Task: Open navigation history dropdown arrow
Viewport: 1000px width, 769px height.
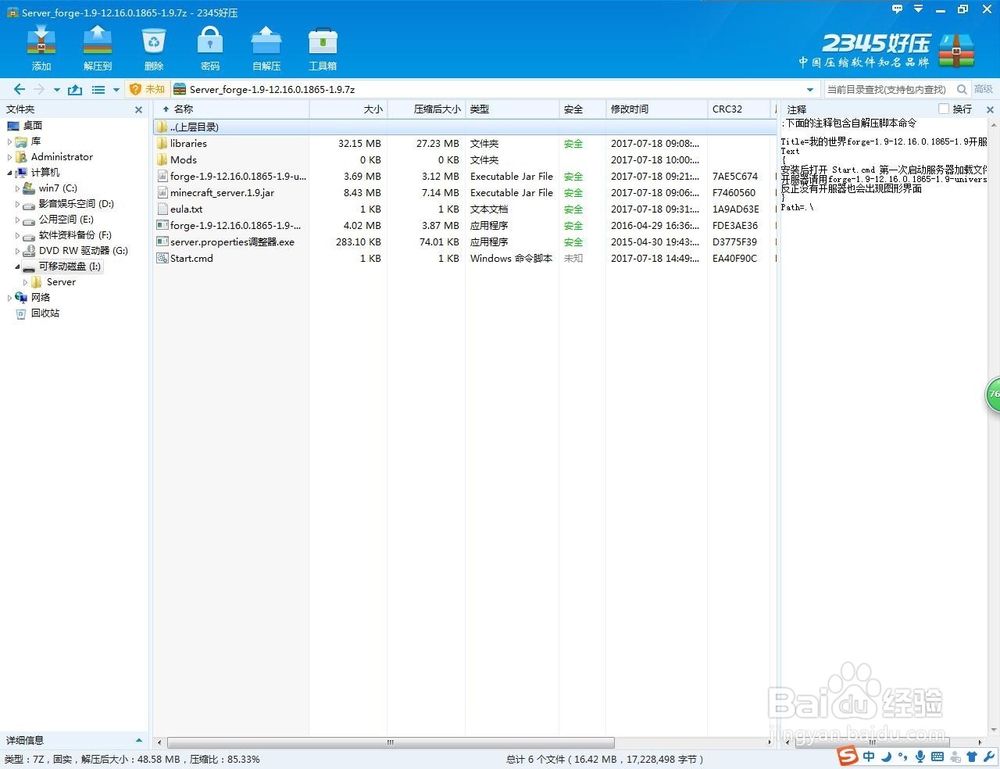Action: [x=57, y=90]
